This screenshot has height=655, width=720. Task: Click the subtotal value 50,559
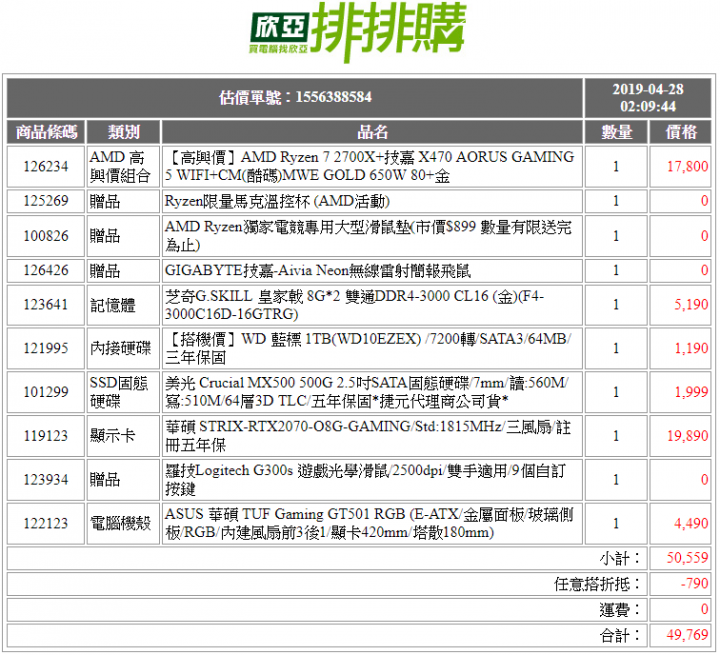point(687,558)
